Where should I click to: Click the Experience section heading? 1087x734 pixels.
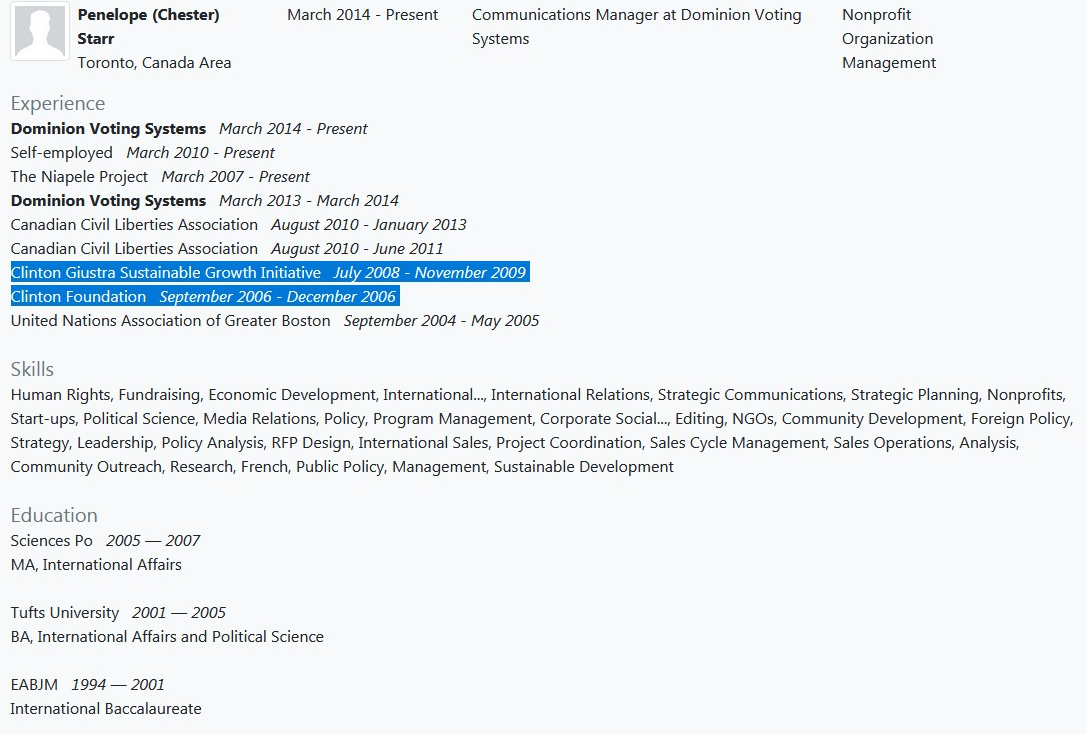pyautogui.click(x=57, y=104)
